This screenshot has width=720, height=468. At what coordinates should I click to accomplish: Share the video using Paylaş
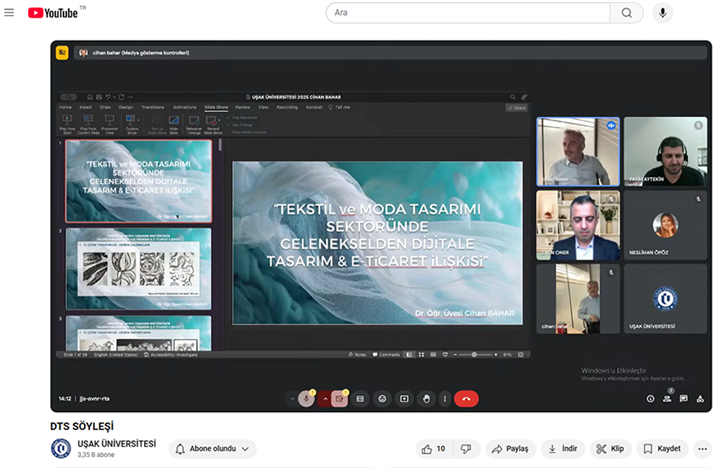510,449
